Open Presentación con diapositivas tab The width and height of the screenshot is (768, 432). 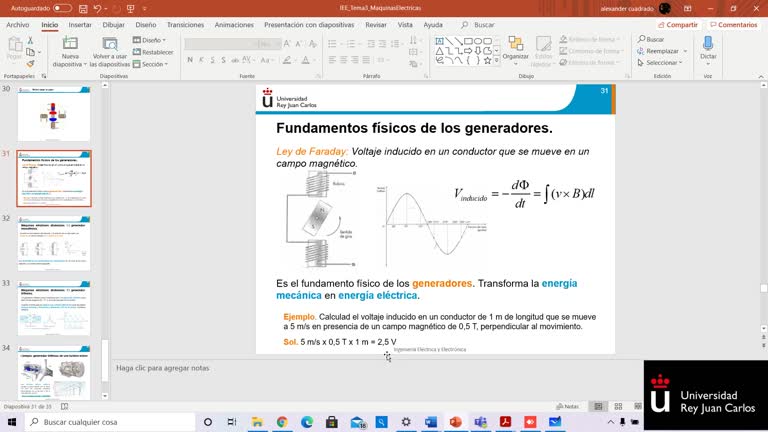point(309,24)
